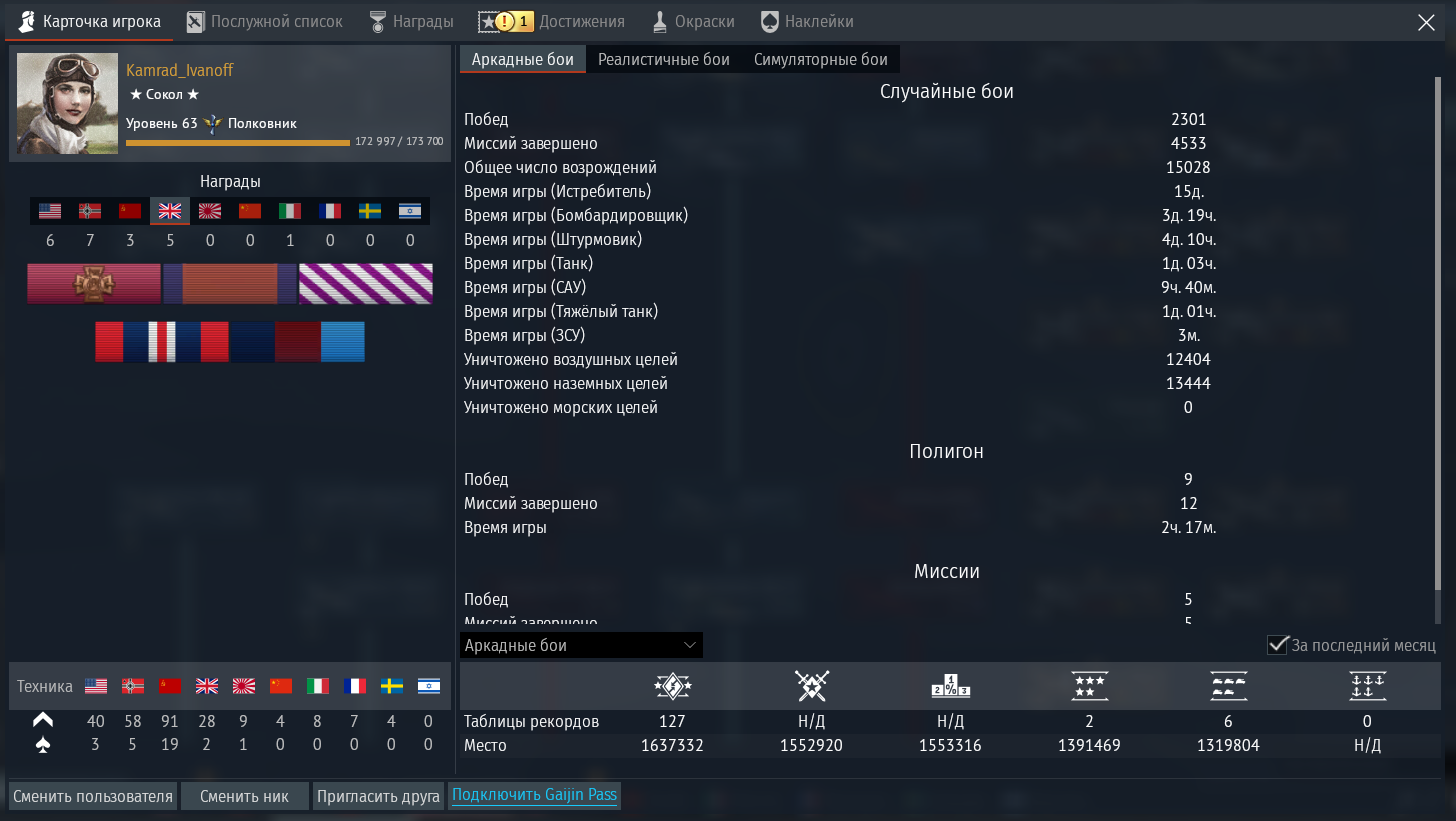1456x821 pixels.
Task: Click the podium win-rate leaderboard icon
Action: [x=950, y=686]
